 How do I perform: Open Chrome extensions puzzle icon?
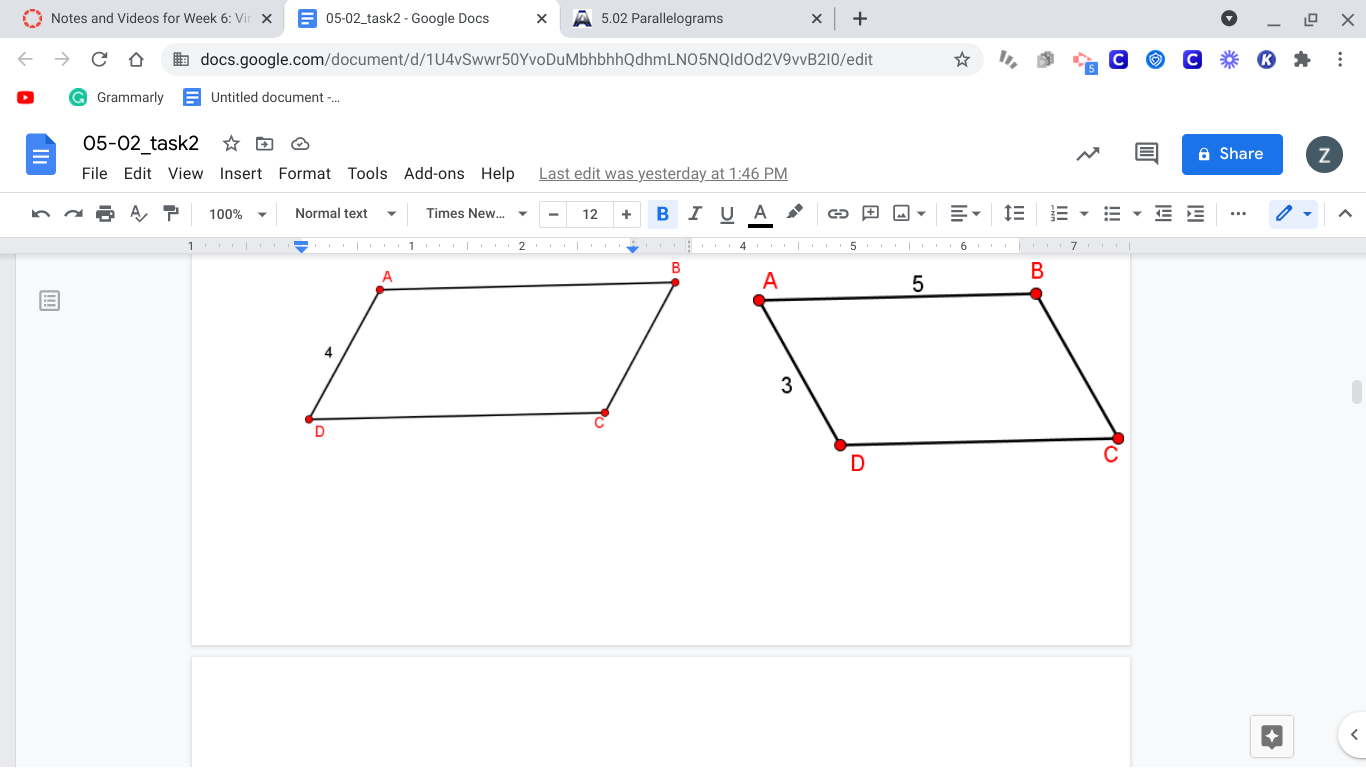1302,60
